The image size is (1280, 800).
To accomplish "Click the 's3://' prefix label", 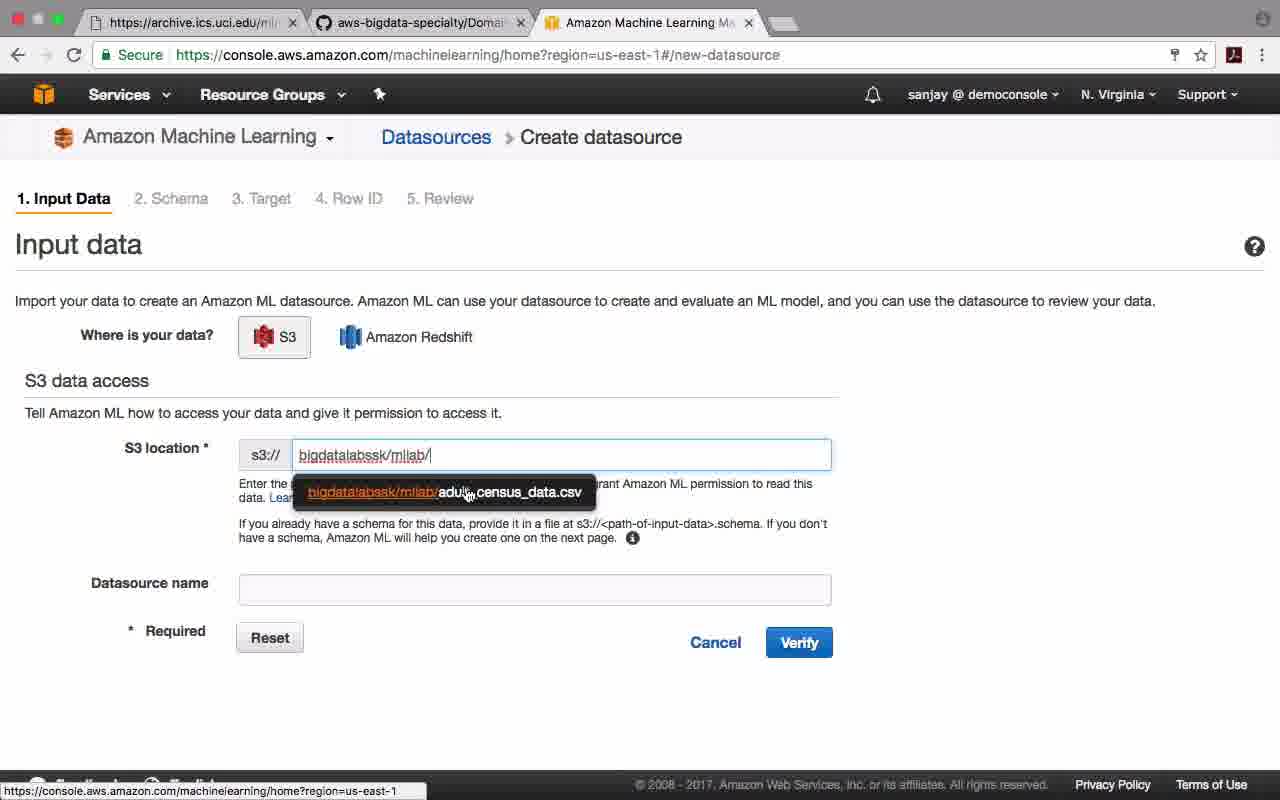I will tap(265, 455).
